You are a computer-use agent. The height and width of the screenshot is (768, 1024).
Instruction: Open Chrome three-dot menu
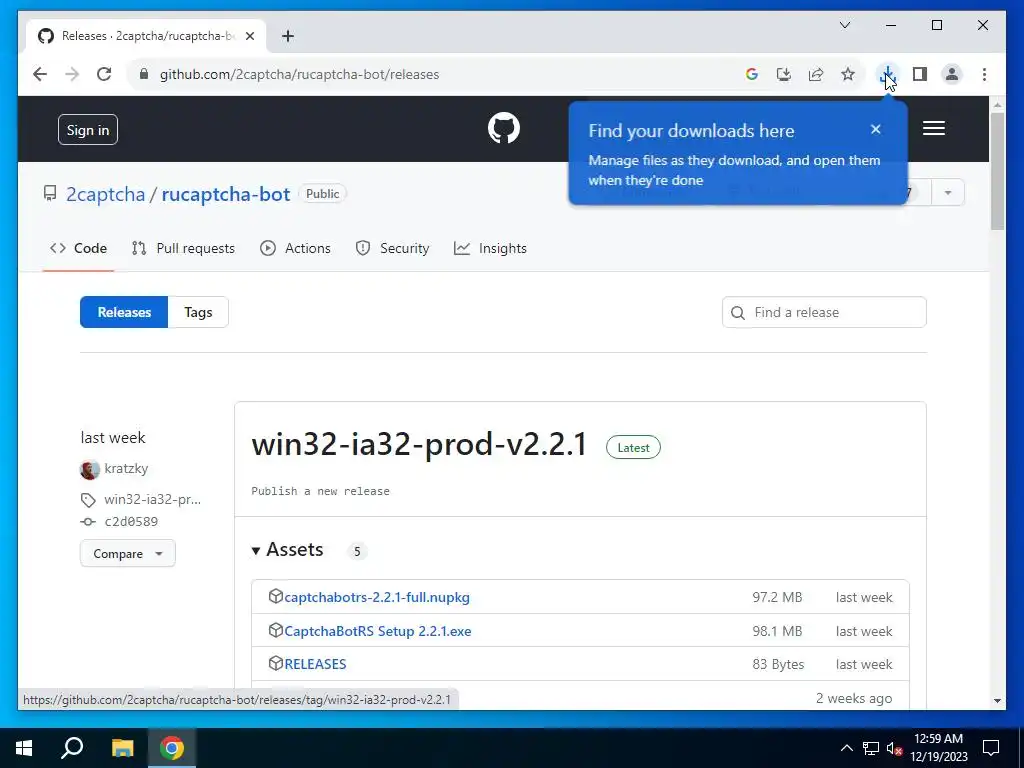984,74
